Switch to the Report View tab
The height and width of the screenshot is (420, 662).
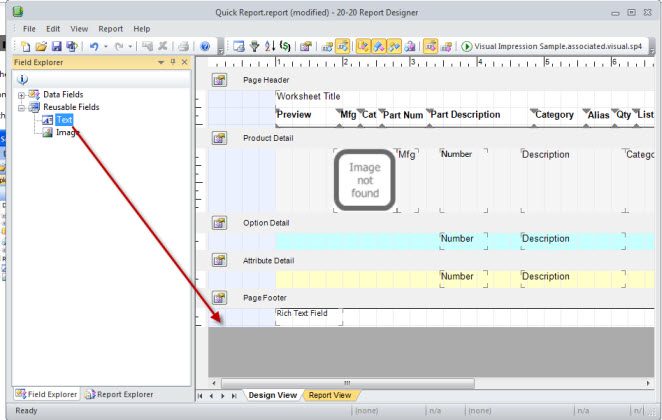click(329, 395)
